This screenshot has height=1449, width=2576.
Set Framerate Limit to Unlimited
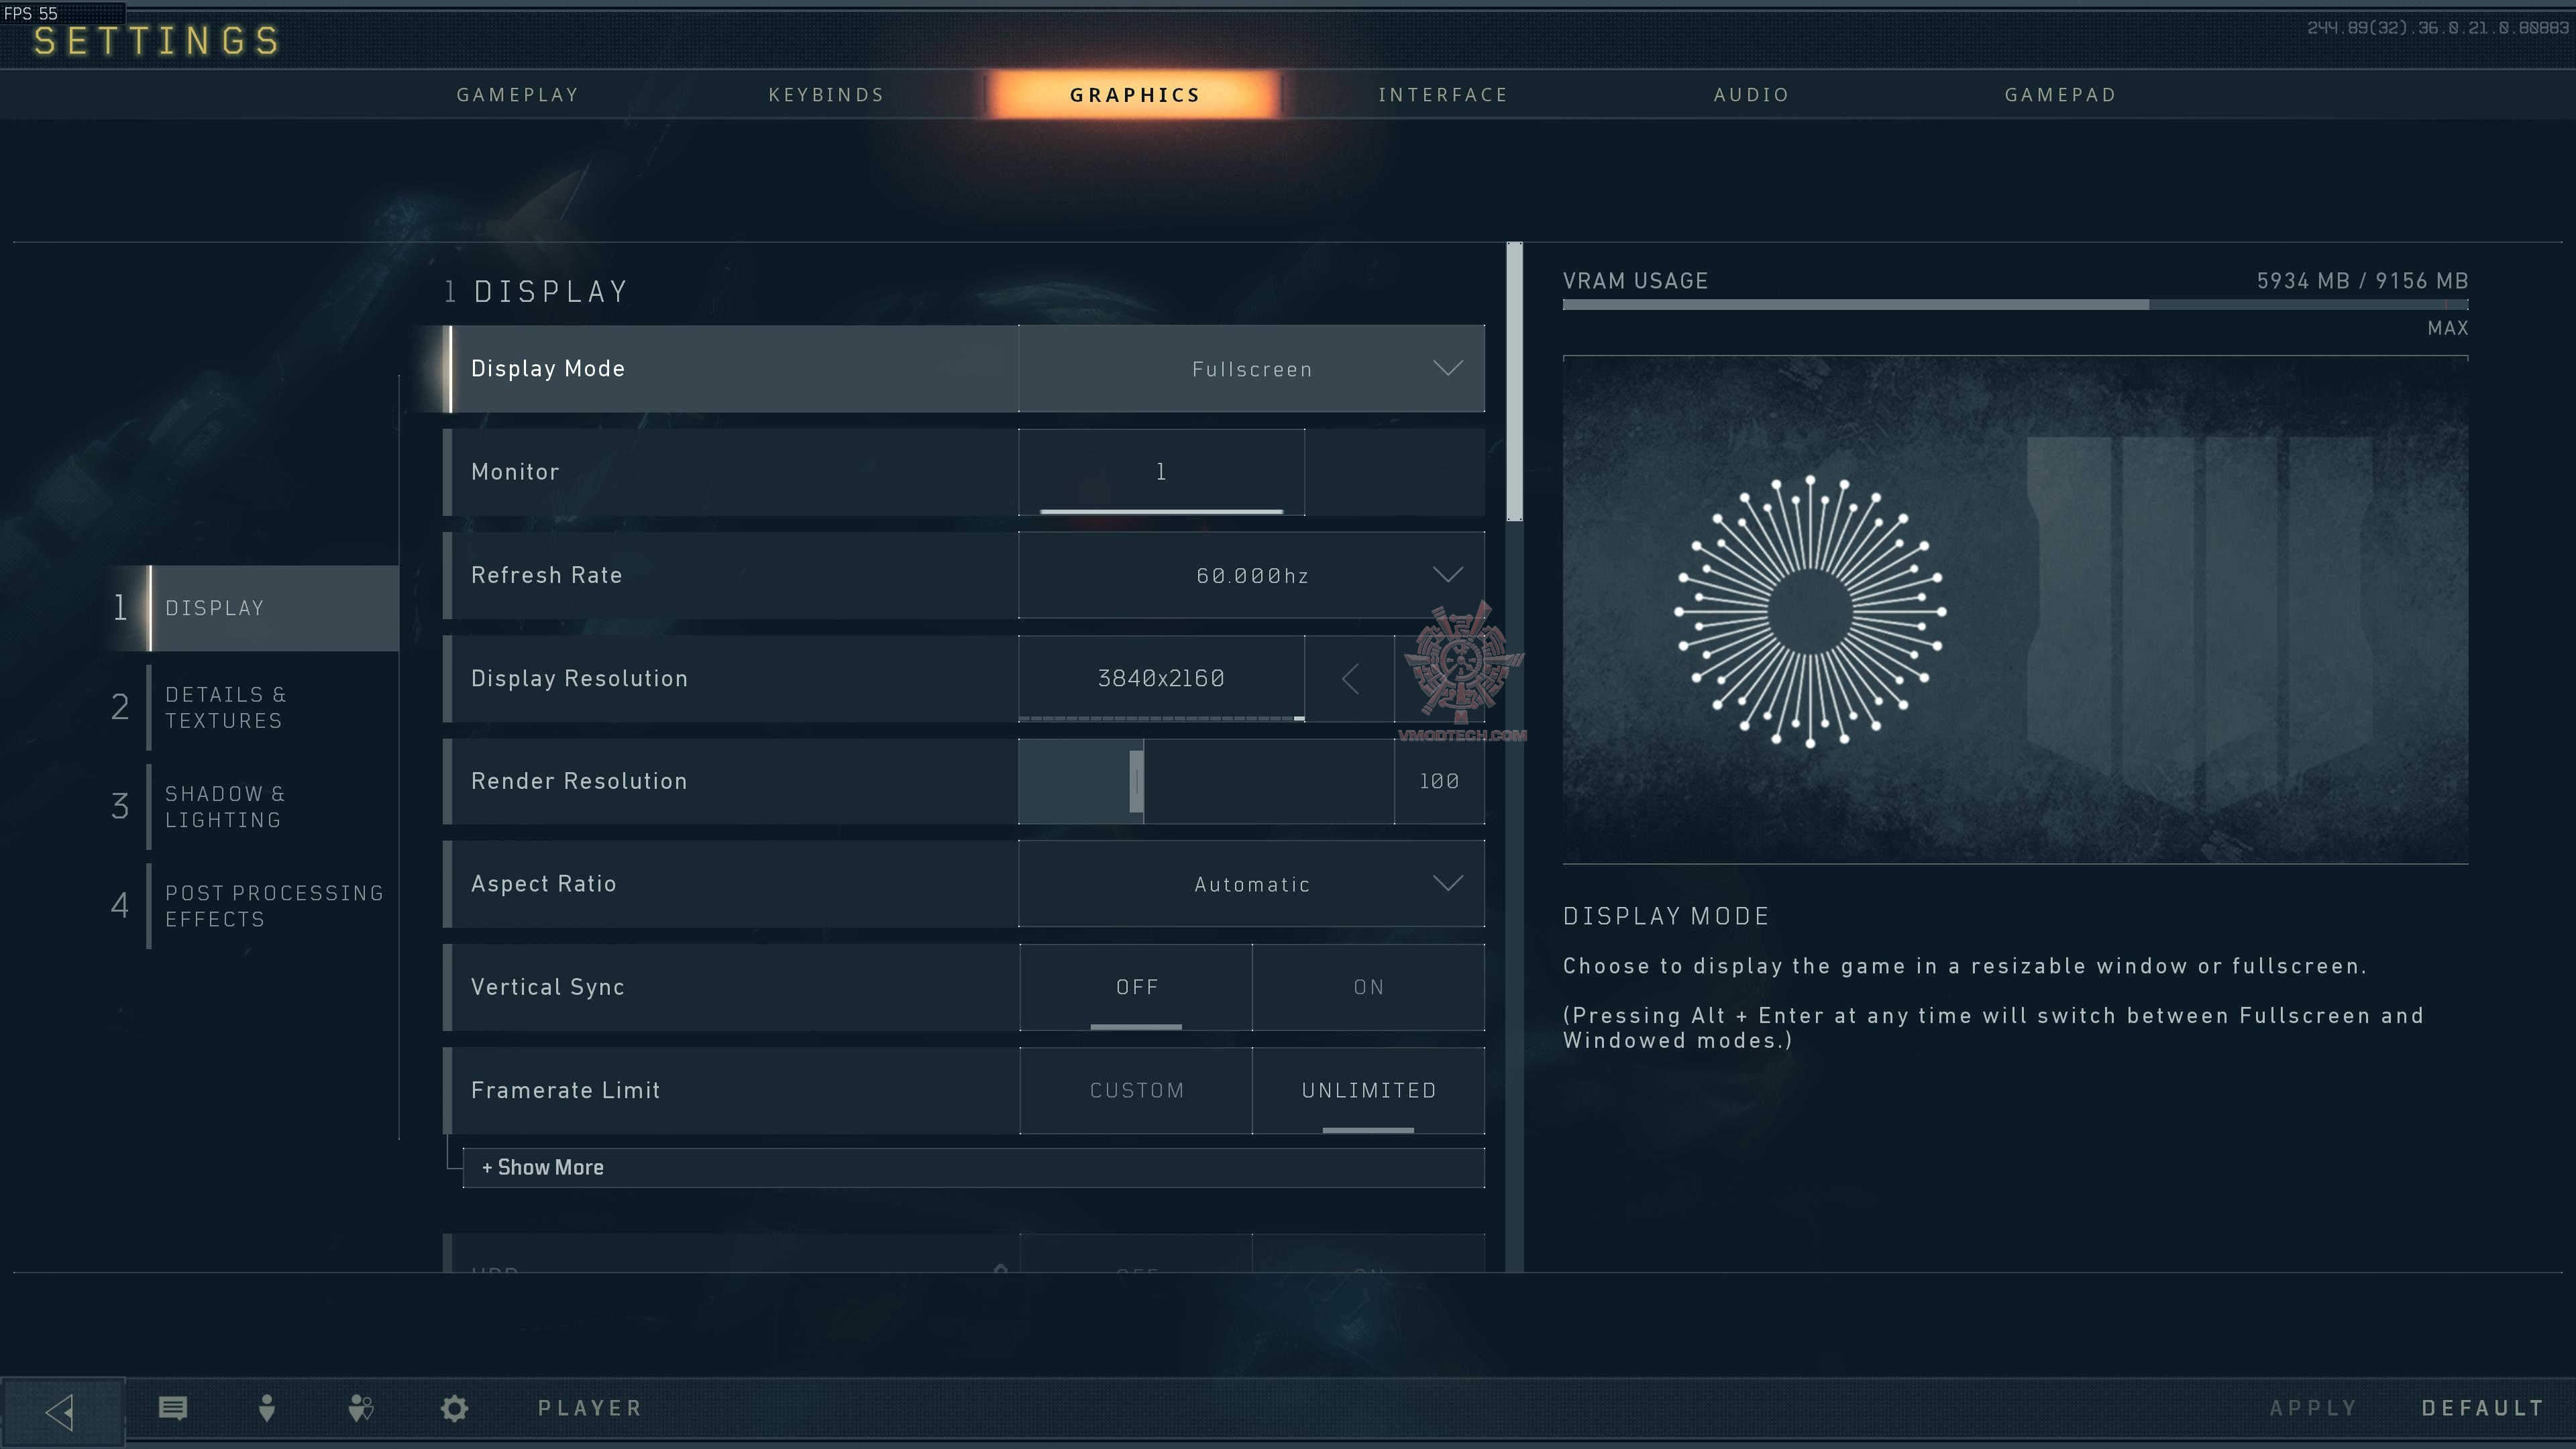[1368, 1090]
